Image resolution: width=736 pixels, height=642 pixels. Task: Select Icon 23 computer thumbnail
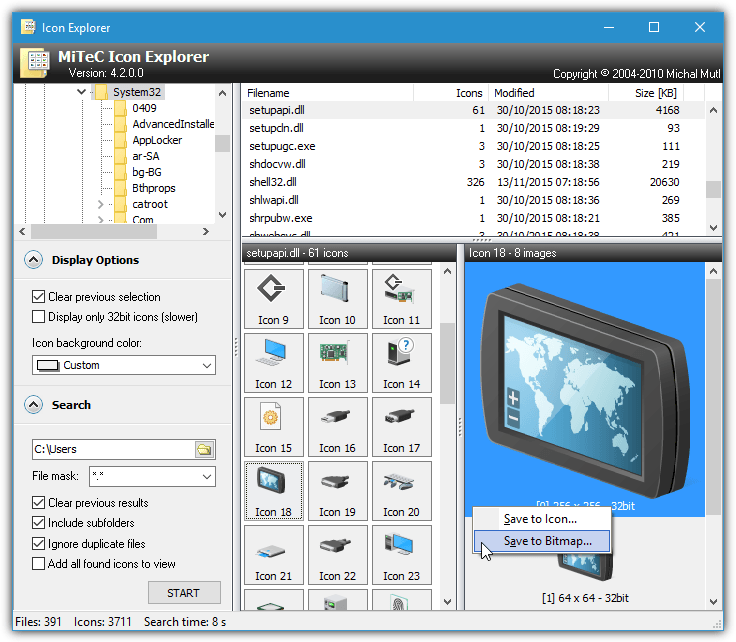401,555
